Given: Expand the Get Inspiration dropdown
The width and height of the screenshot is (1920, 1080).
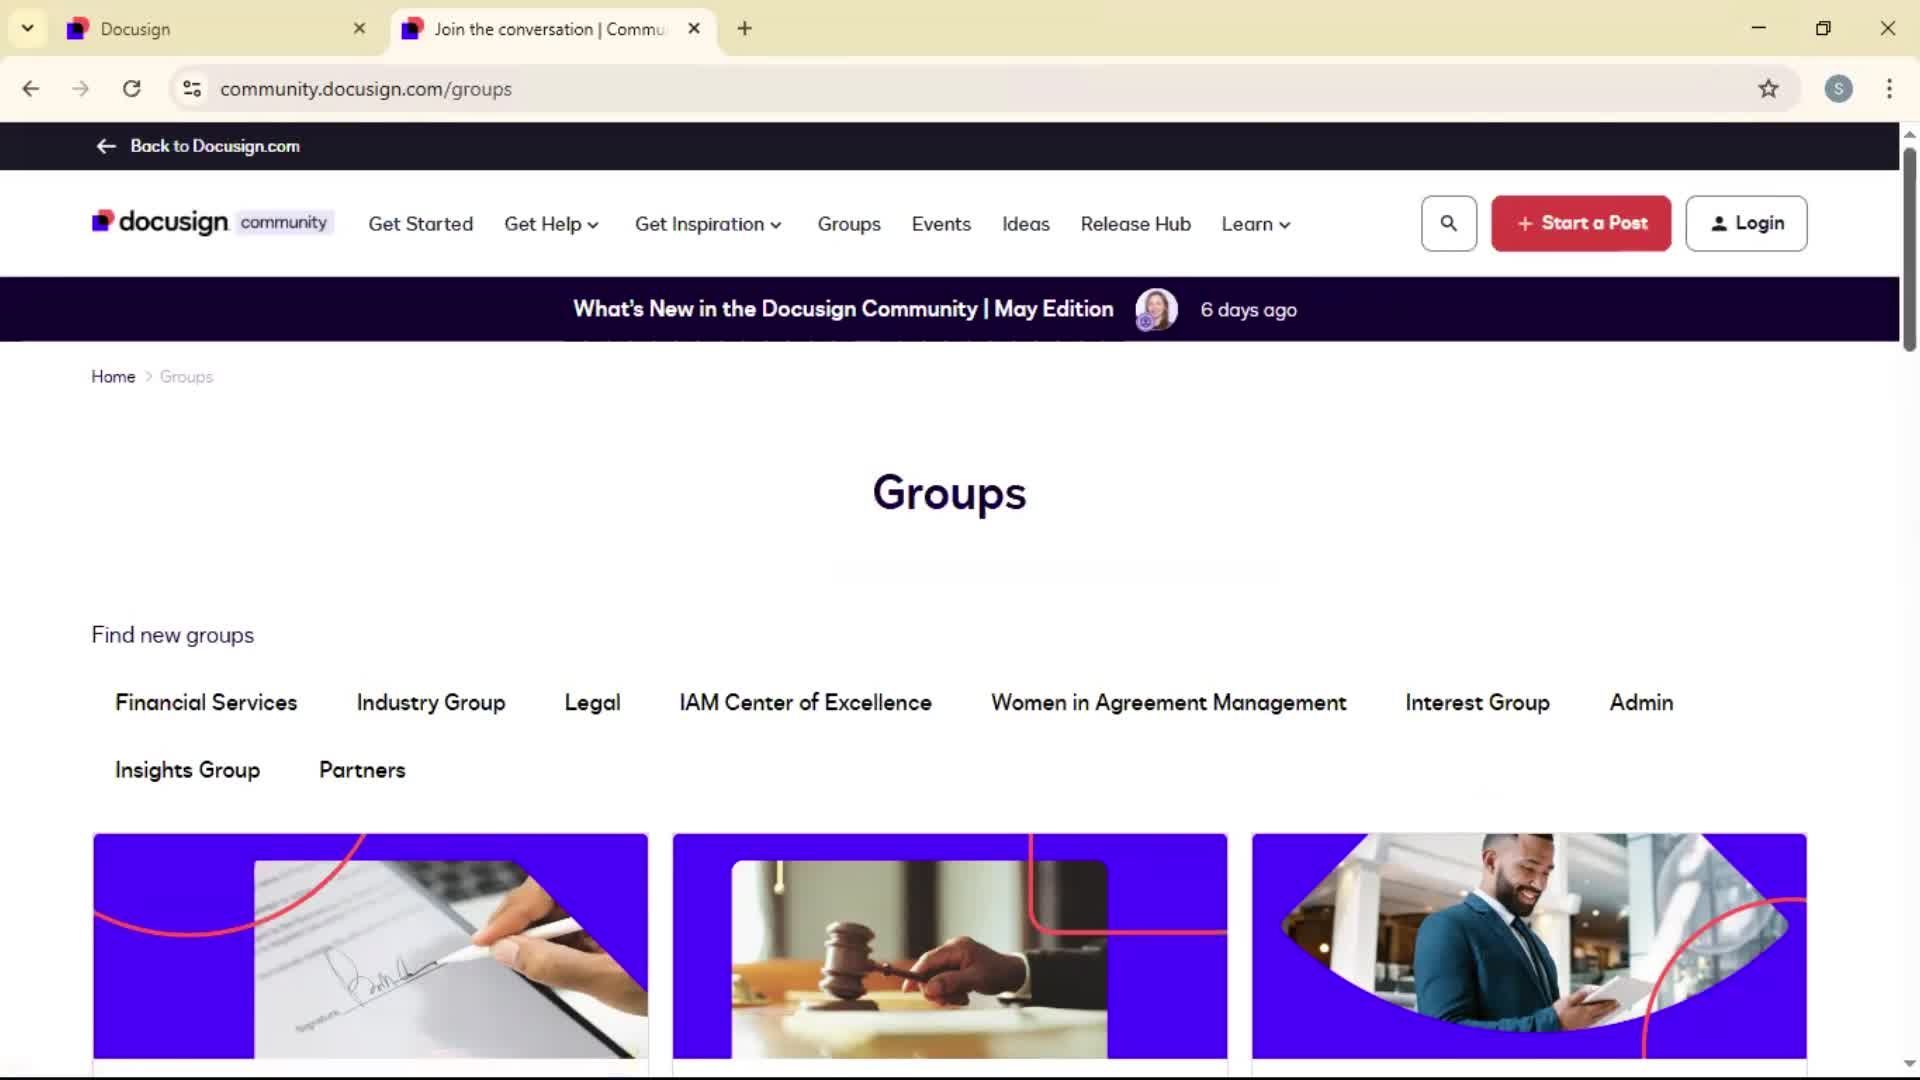Looking at the screenshot, I should pyautogui.click(x=708, y=224).
